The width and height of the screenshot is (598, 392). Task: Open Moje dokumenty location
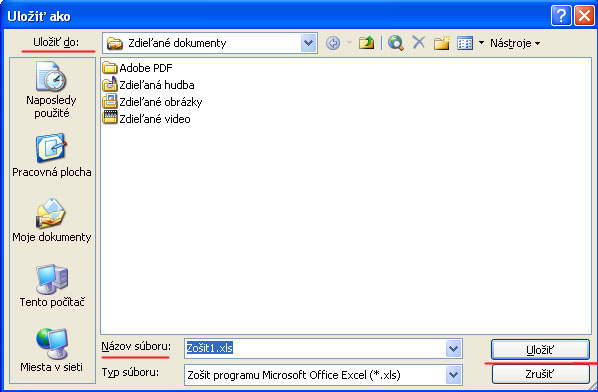click(x=51, y=220)
